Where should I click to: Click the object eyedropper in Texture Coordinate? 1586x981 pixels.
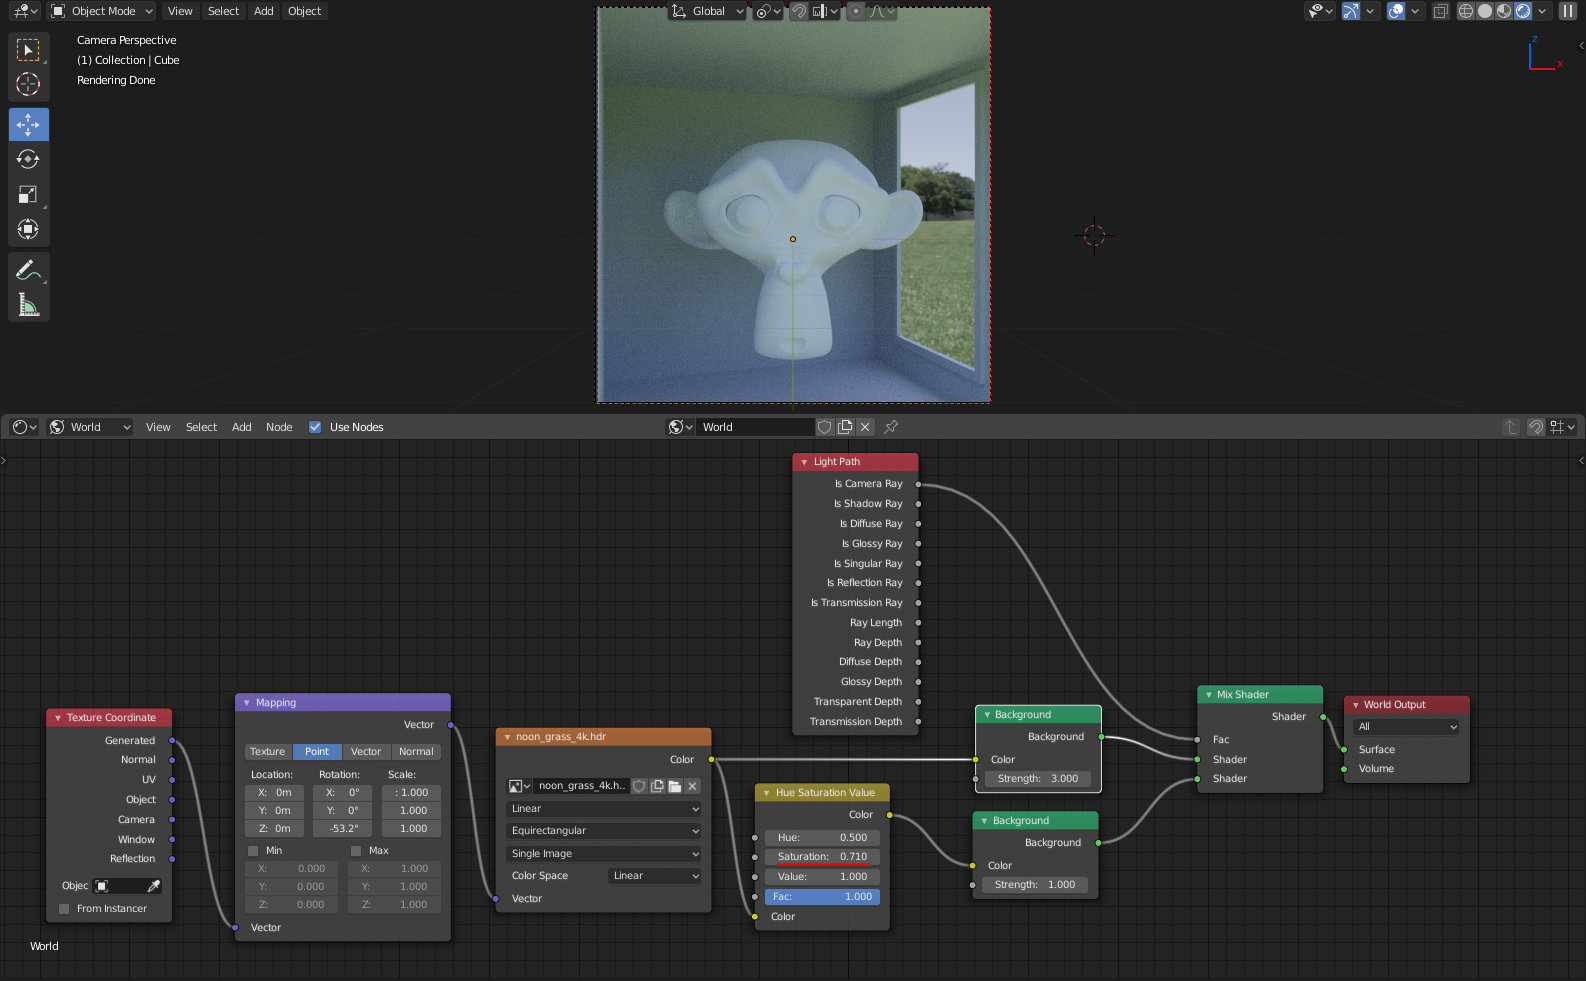coord(153,886)
